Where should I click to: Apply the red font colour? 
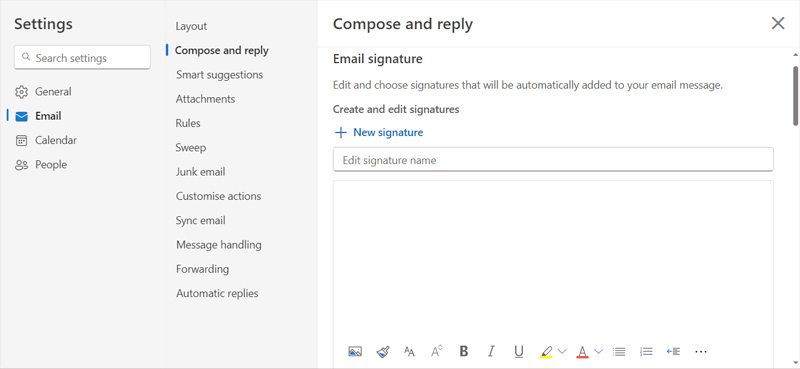582,352
